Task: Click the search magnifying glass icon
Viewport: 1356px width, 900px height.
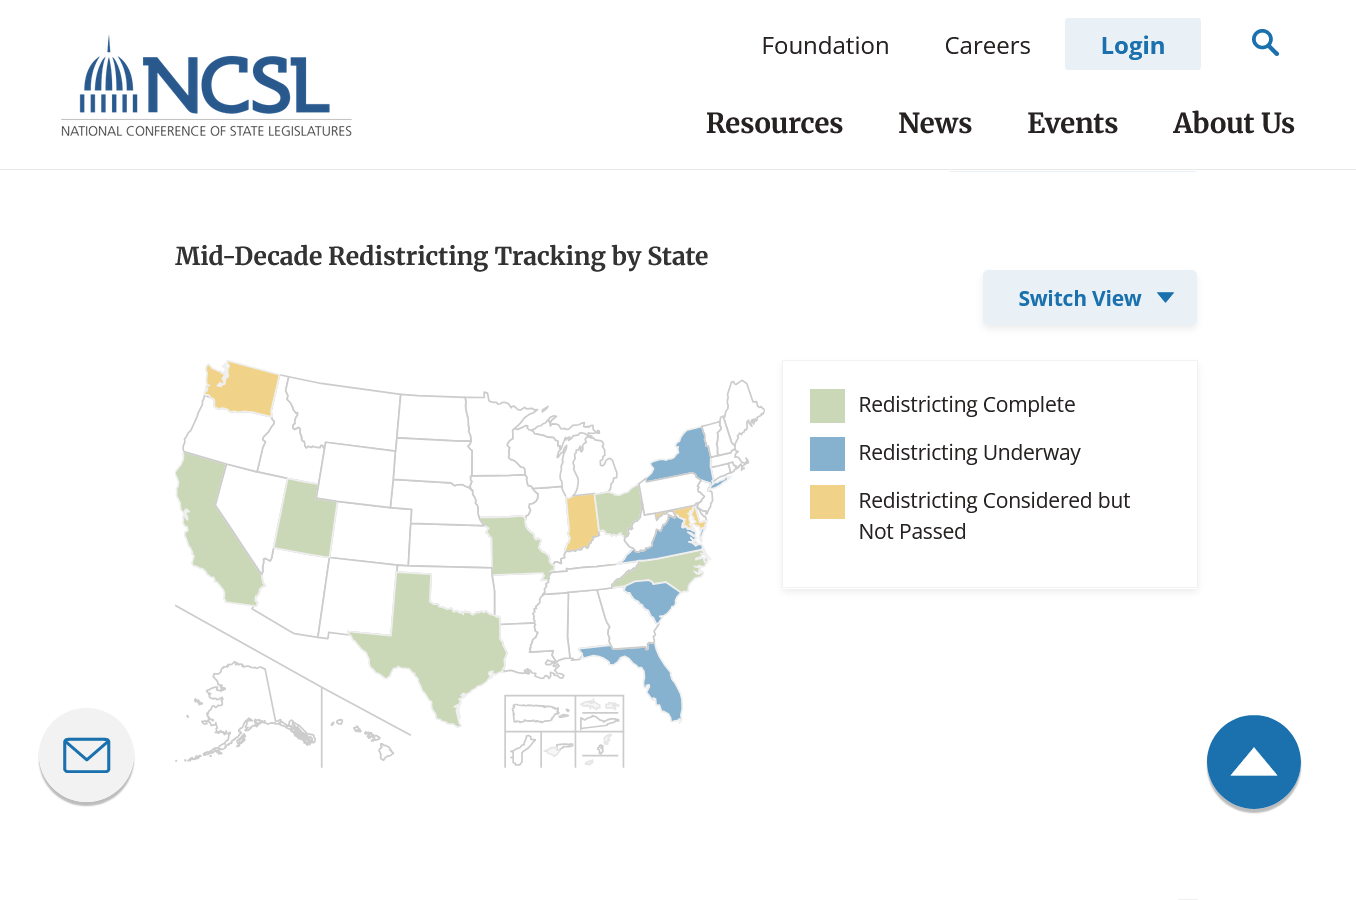Action: click(x=1265, y=43)
